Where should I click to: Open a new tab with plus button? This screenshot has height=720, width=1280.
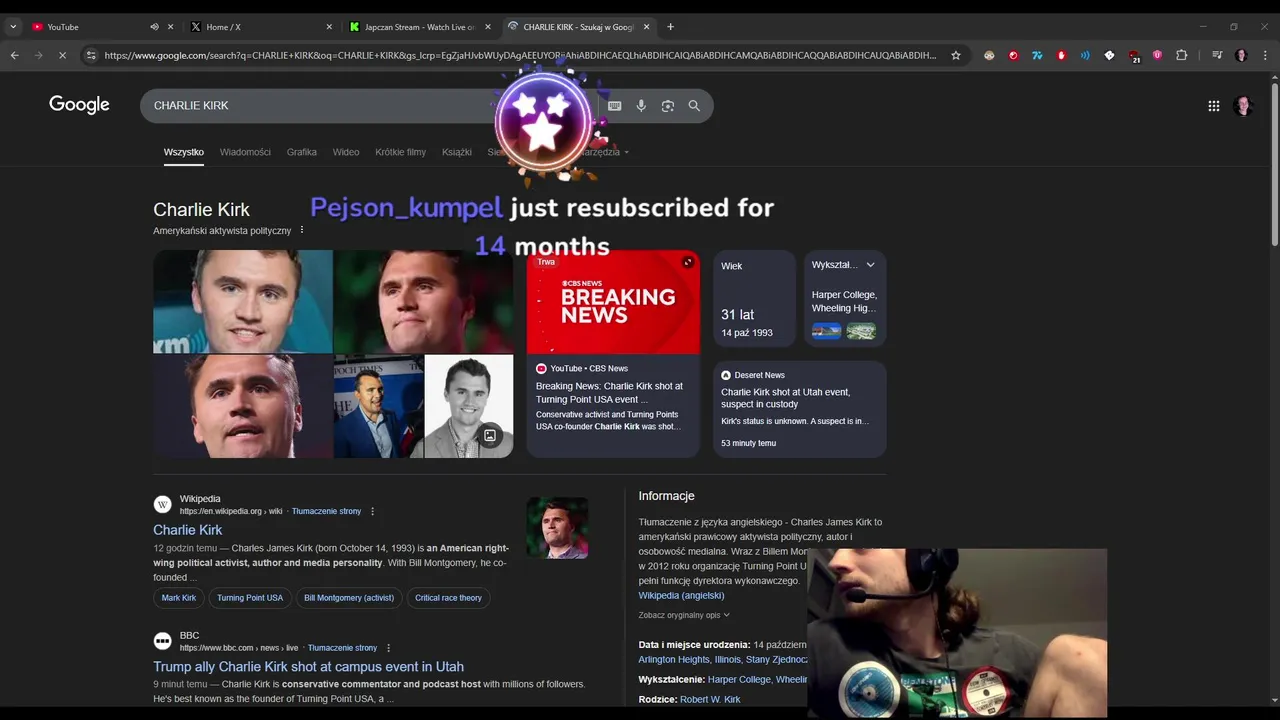(x=670, y=27)
